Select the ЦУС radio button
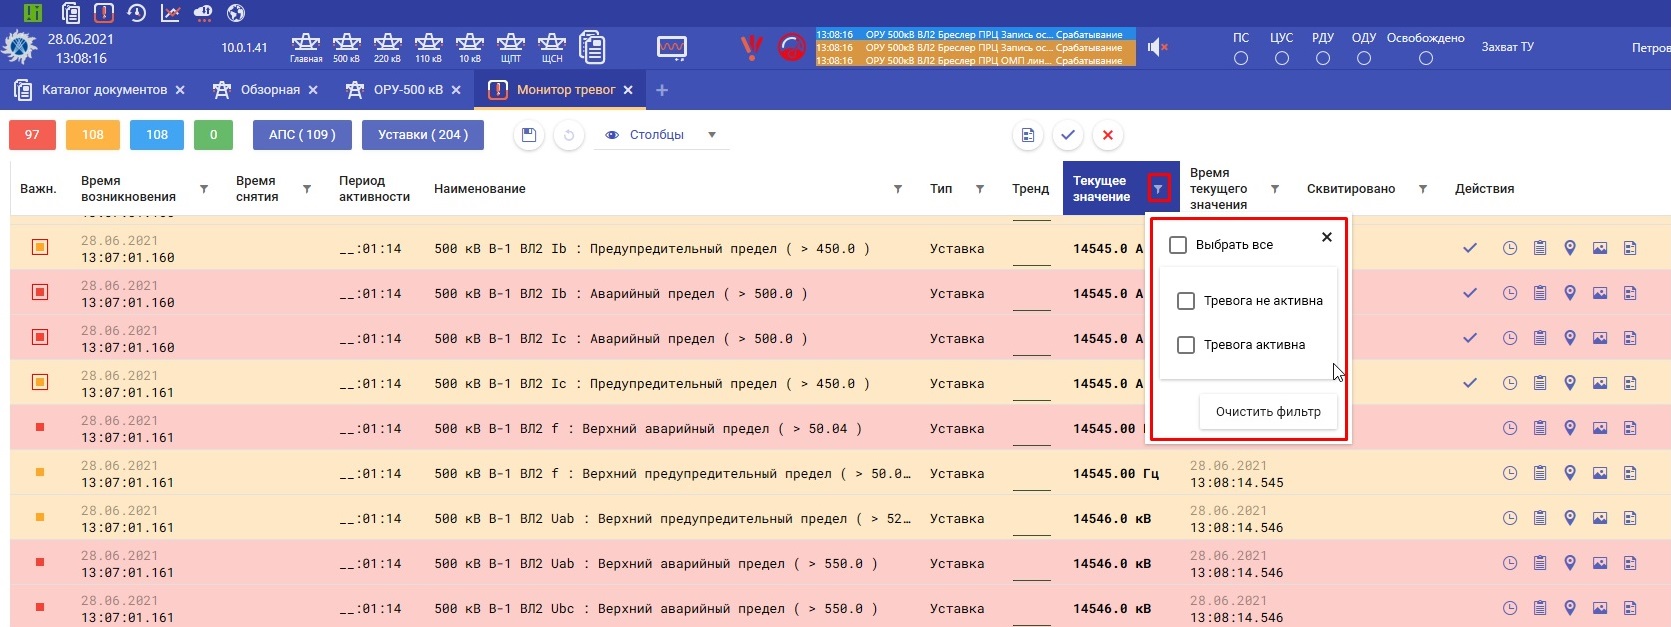 [1281, 59]
